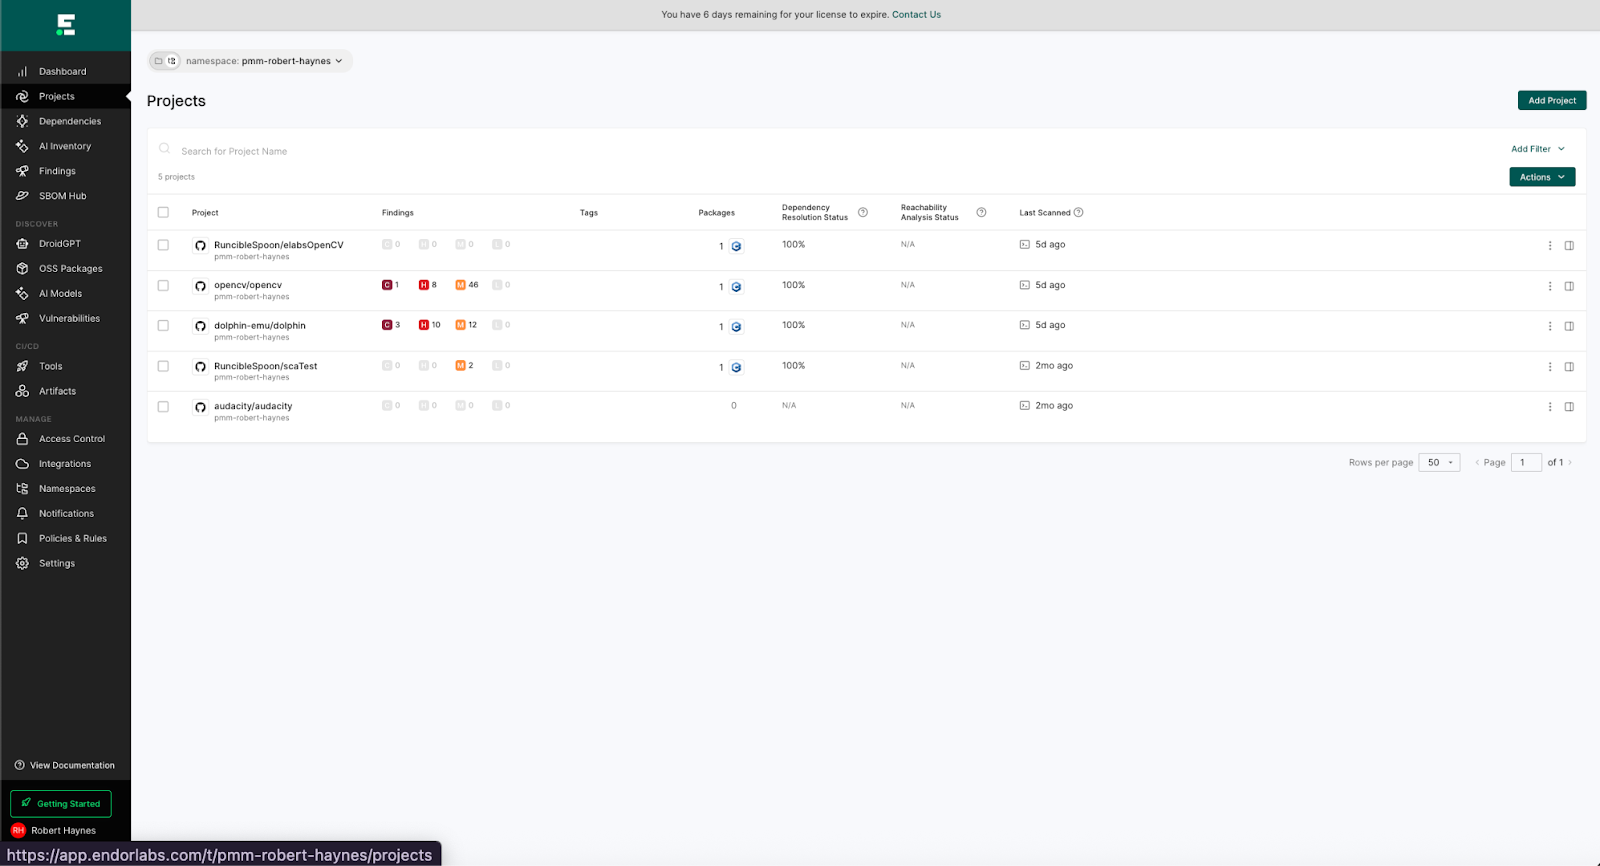Open View Documentation link
This screenshot has width=1600, height=866.
point(65,766)
